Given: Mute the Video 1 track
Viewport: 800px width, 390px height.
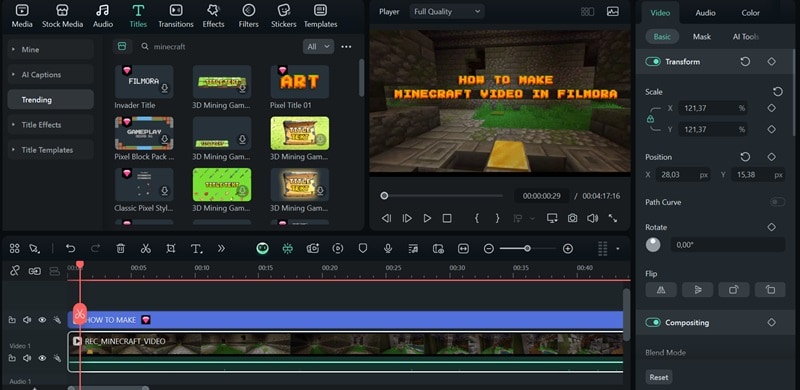Looking at the screenshot, I should point(27,358).
